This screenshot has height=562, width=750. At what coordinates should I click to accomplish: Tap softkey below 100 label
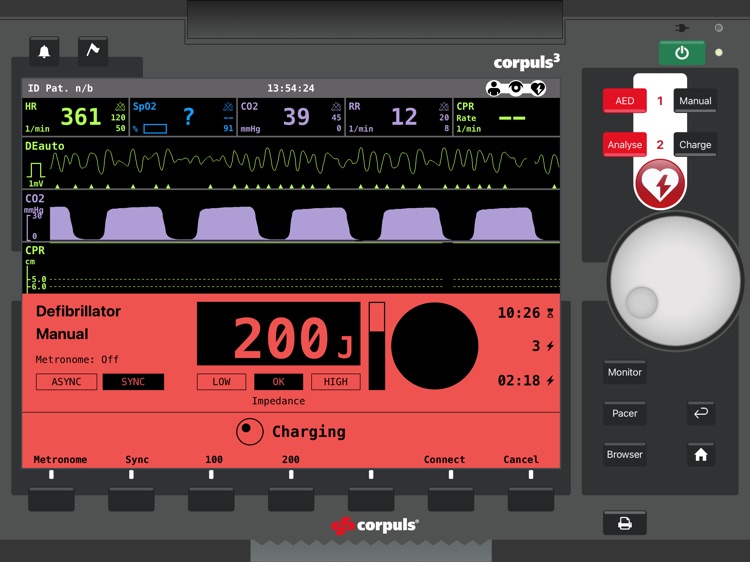[211, 500]
